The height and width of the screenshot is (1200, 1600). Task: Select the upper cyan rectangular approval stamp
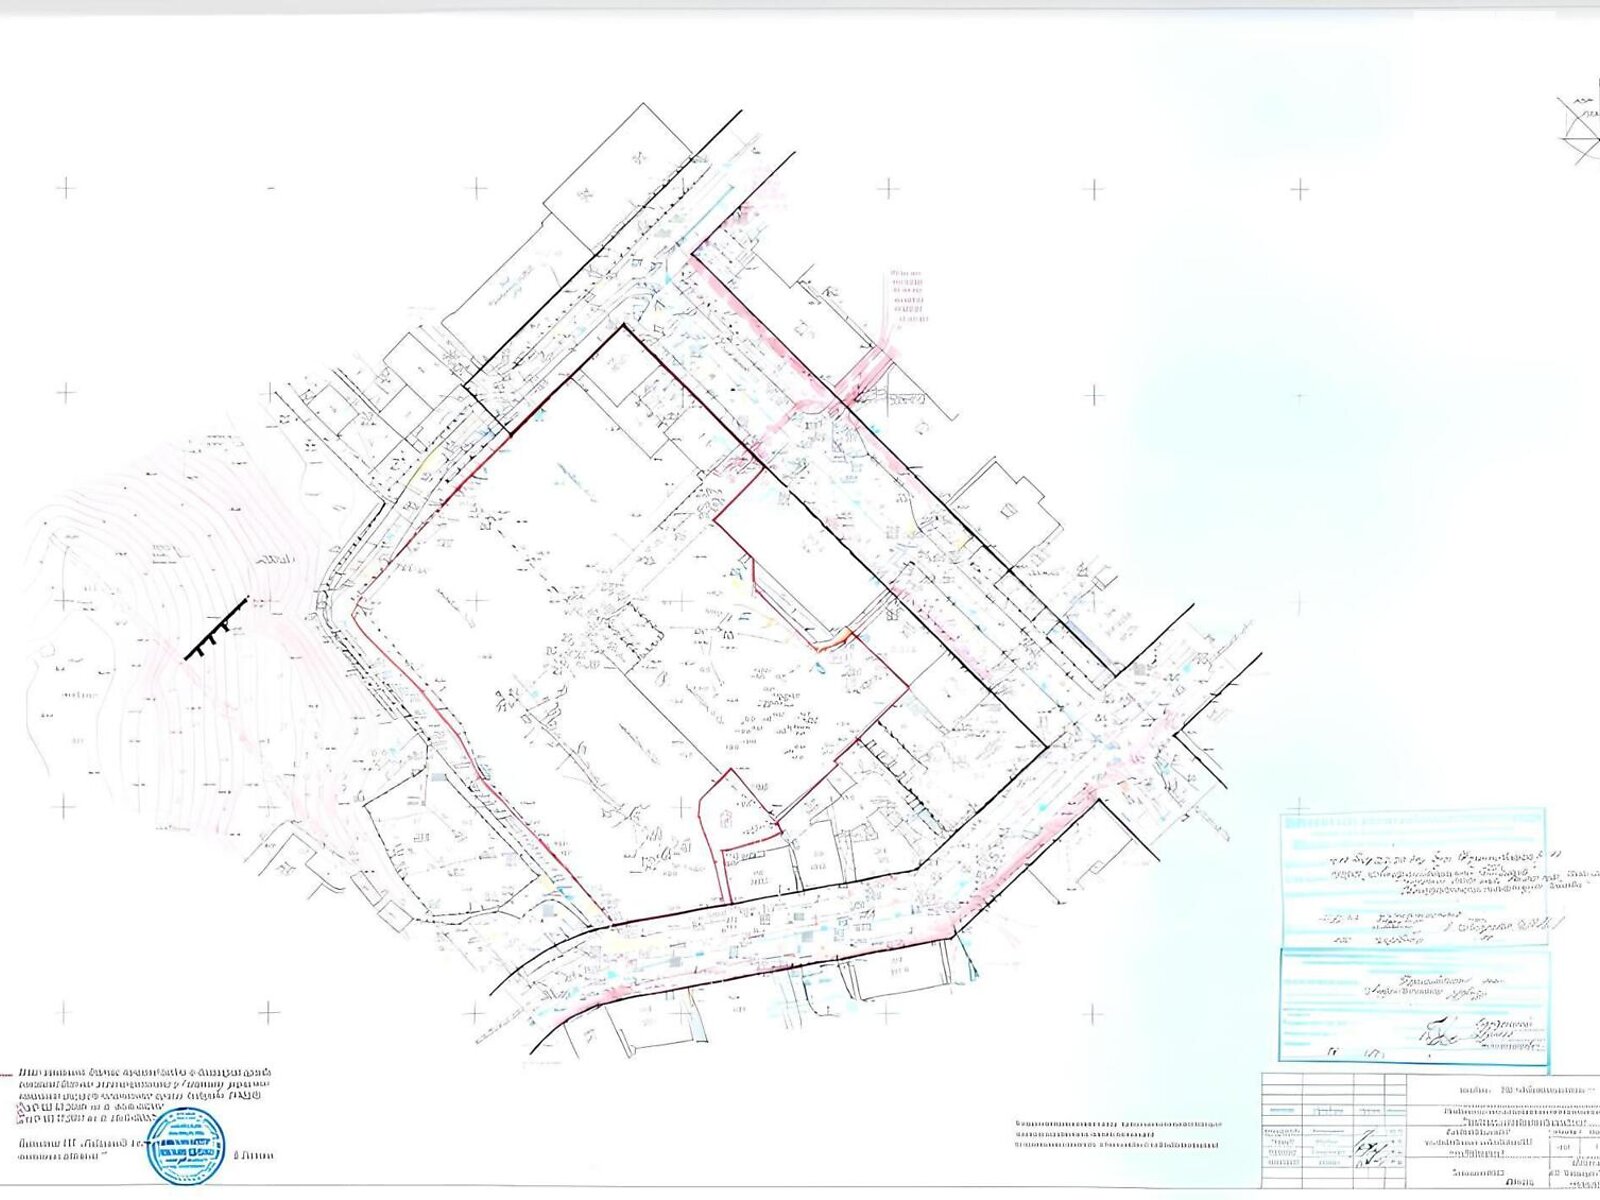coord(1413,878)
